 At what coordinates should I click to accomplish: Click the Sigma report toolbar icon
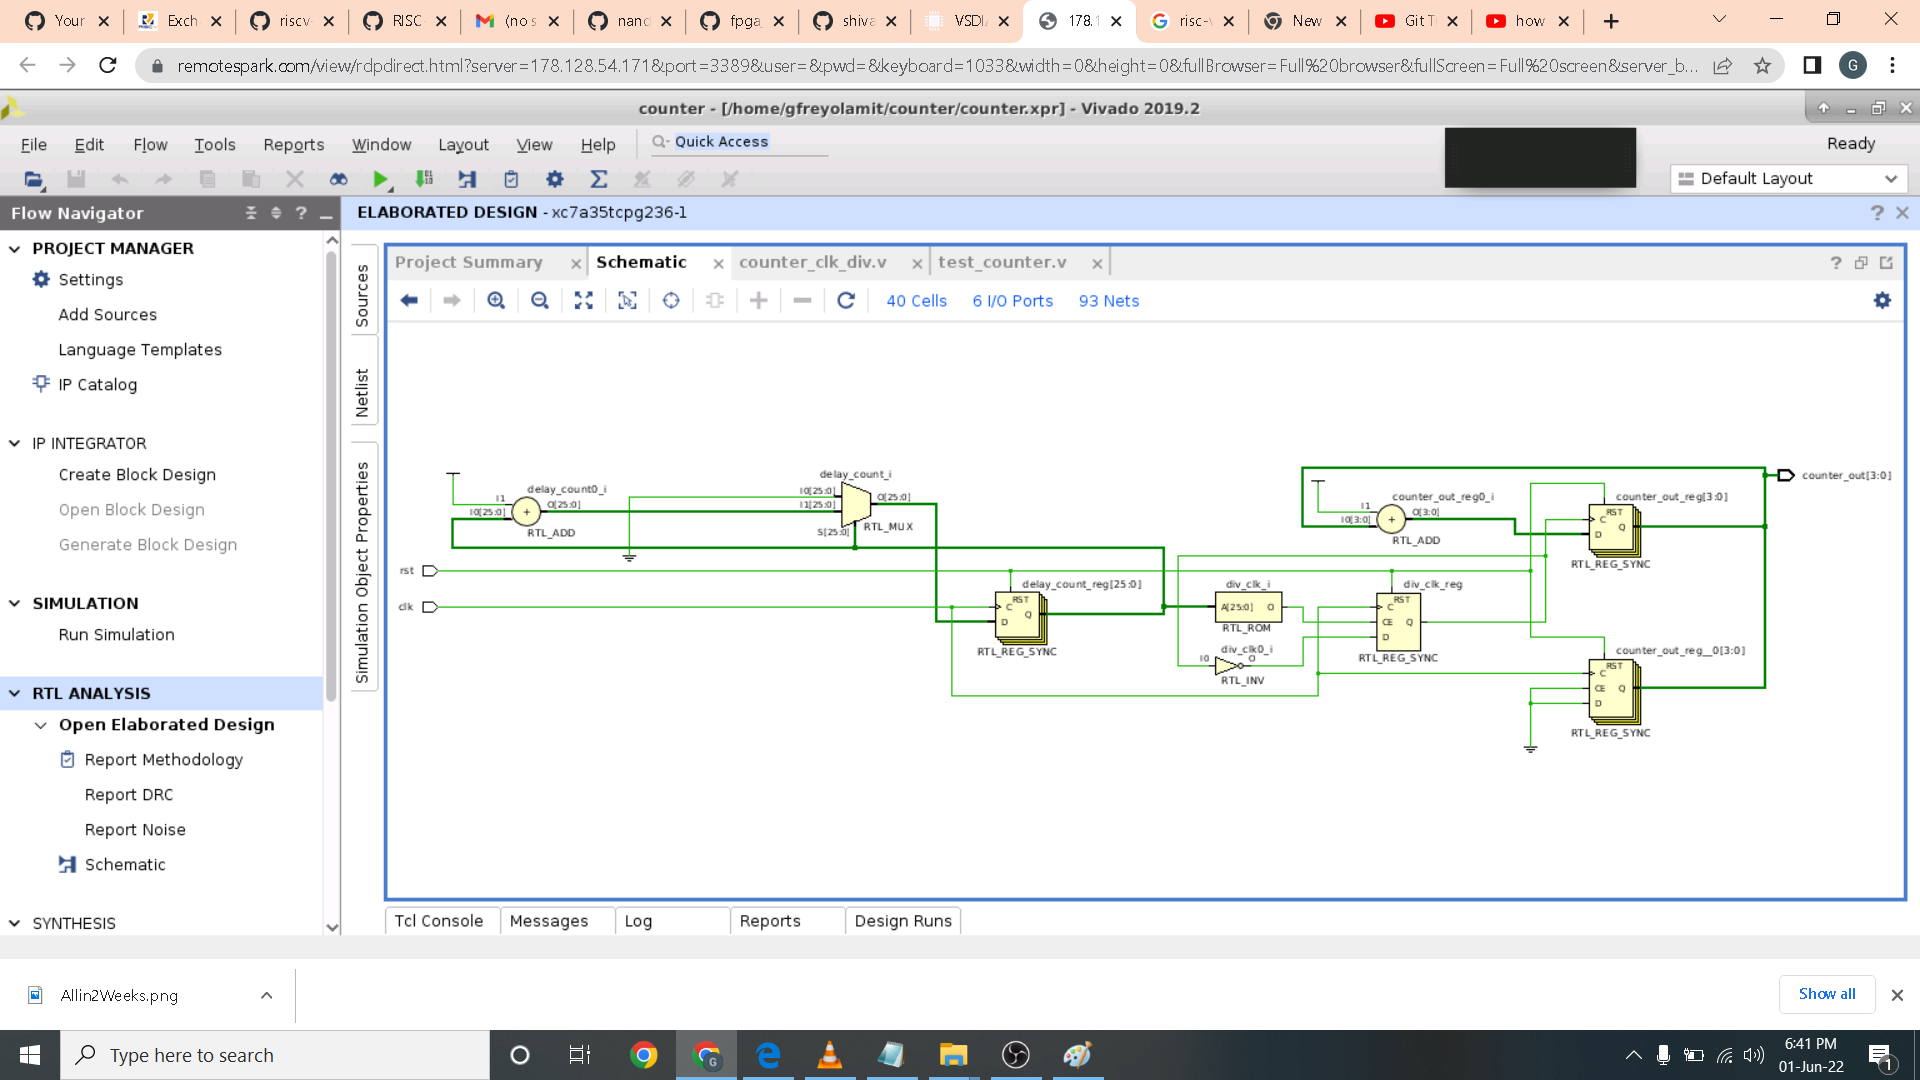coord(598,179)
